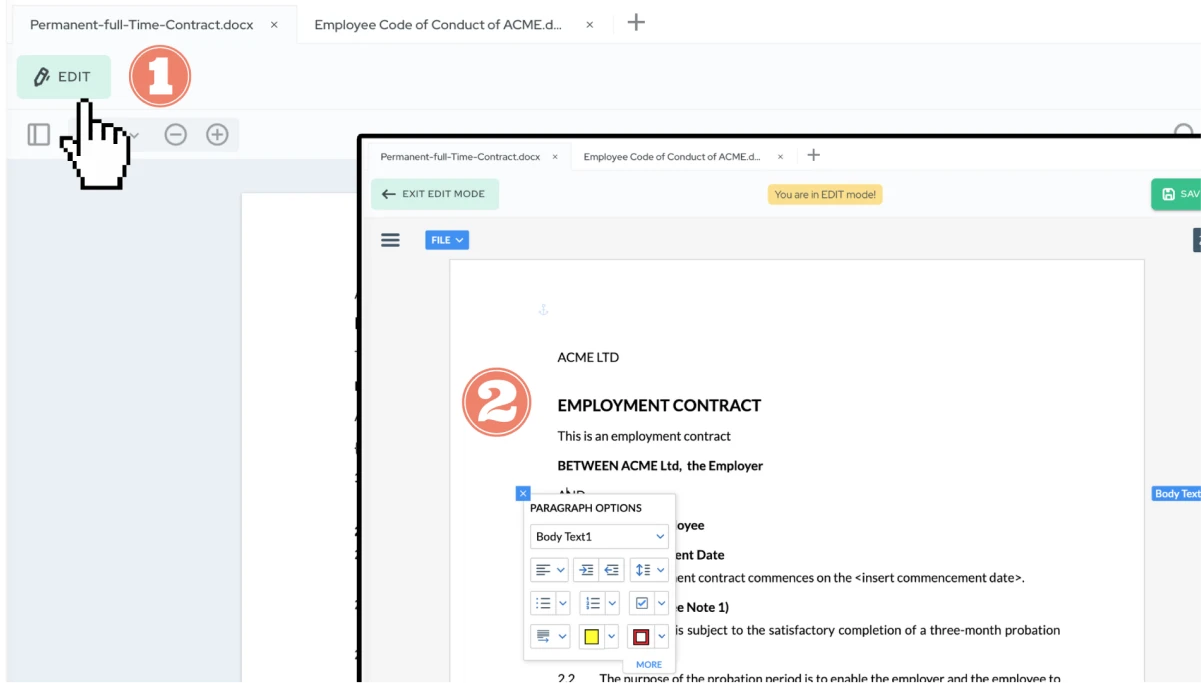This screenshot has height=683, width=1201.
Task: Toggle the sidebar panel icon below EDIT
Action: point(39,134)
